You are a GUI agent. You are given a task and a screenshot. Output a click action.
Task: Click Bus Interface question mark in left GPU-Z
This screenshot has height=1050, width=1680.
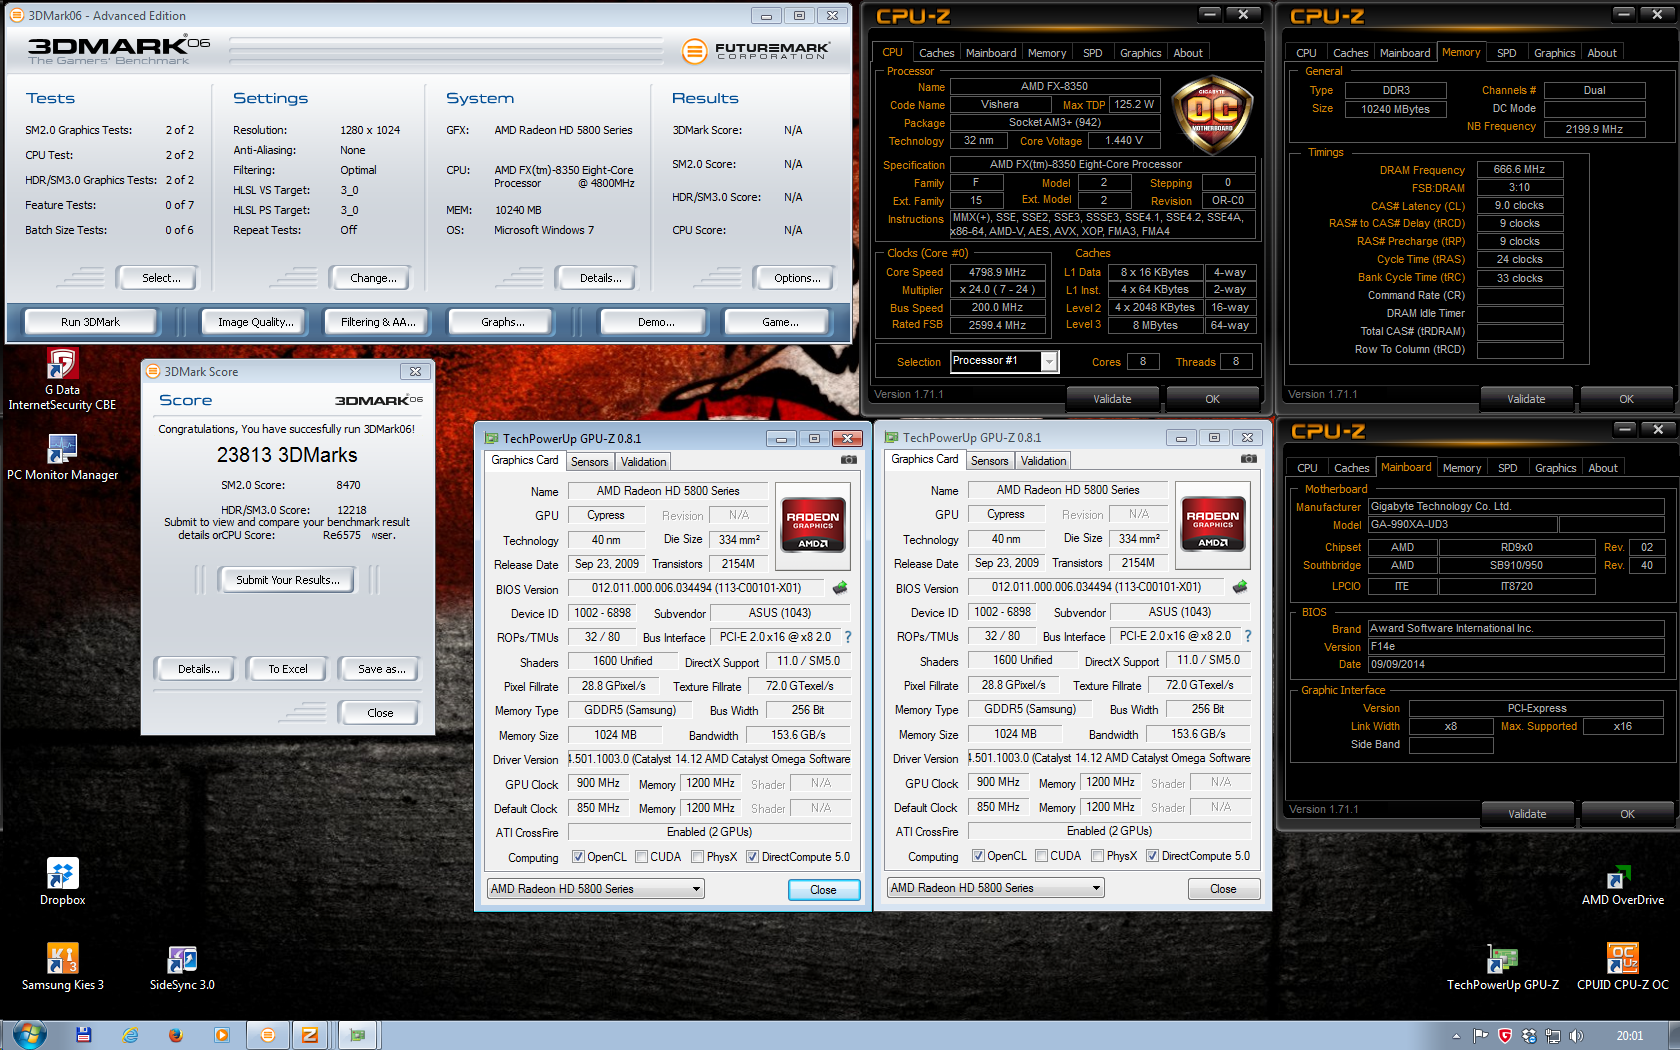pos(848,637)
